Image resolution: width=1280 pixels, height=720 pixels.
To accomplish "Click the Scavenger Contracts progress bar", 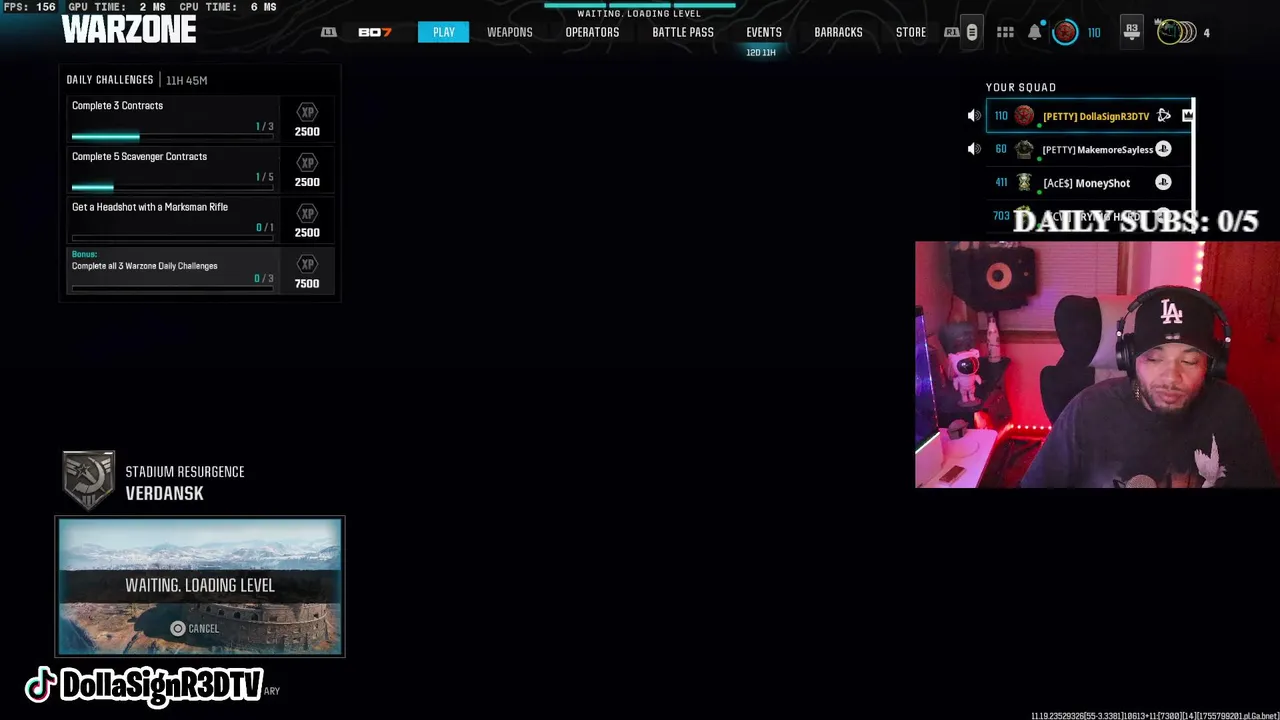I will click(x=172, y=187).
